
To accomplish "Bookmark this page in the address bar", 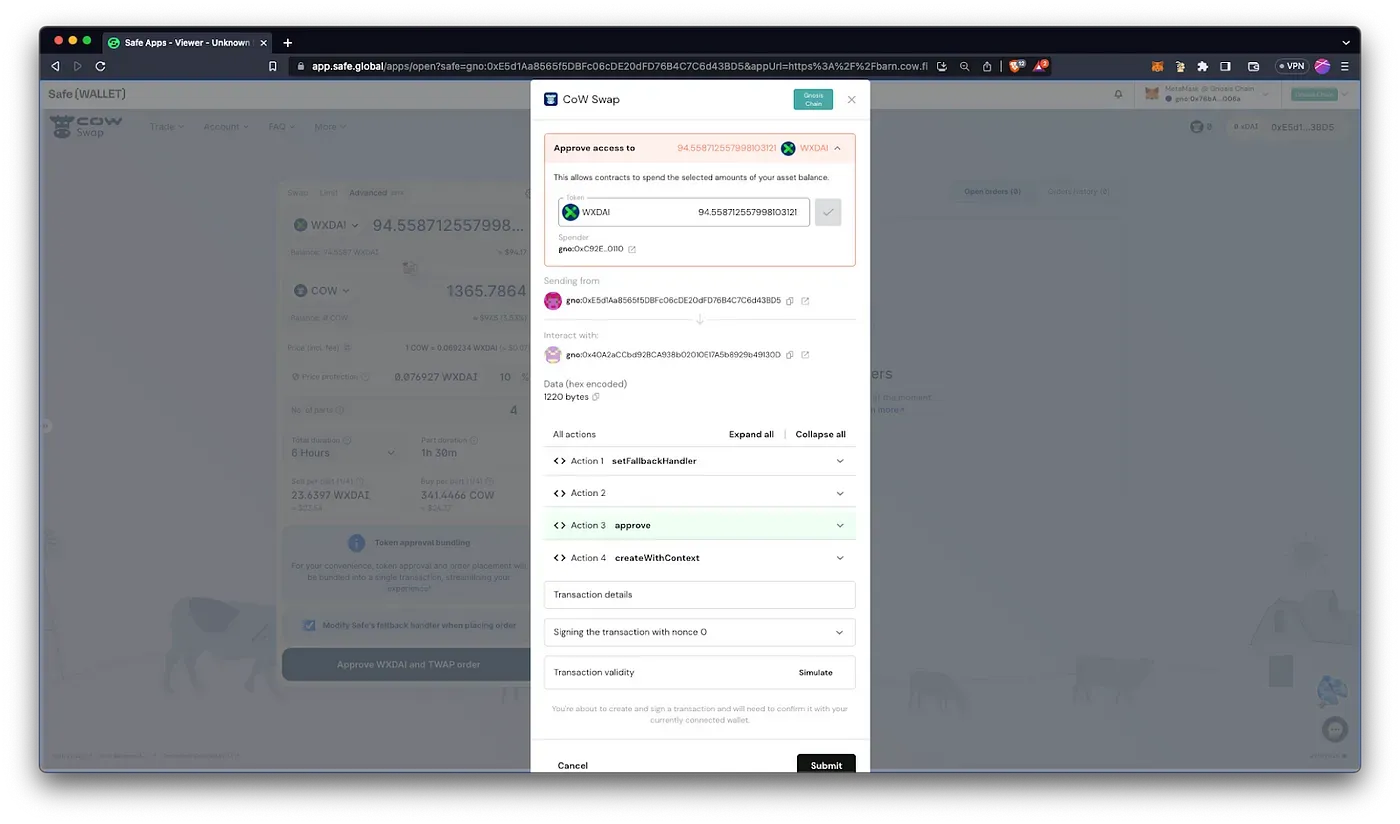I will coord(273,66).
